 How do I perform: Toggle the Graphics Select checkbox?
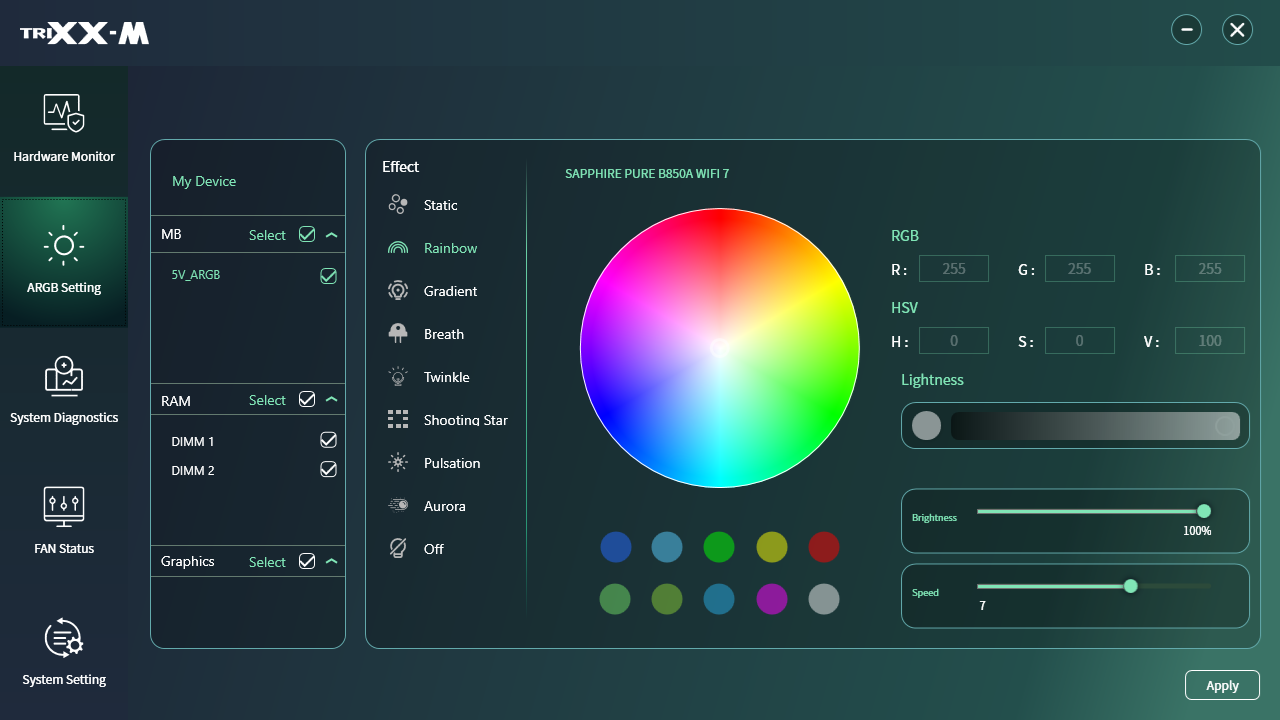[x=307, y=561]
